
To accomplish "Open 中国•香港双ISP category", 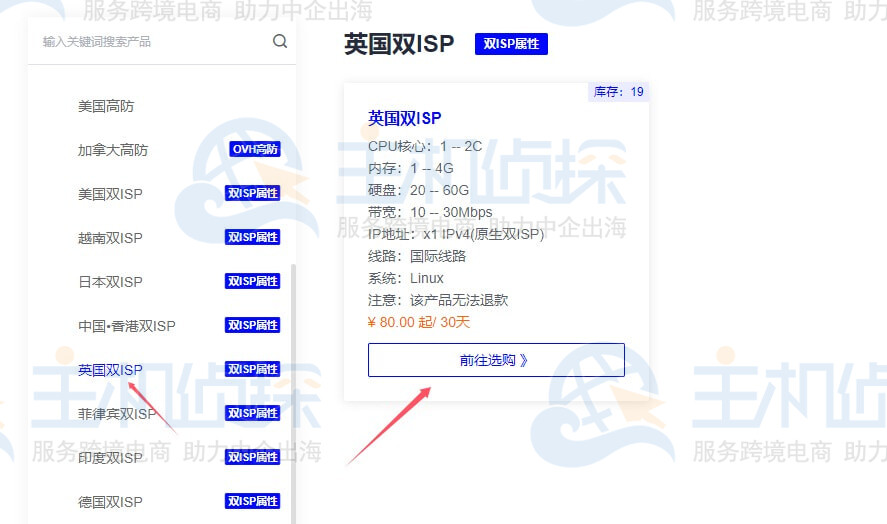I will pos(127,326).
